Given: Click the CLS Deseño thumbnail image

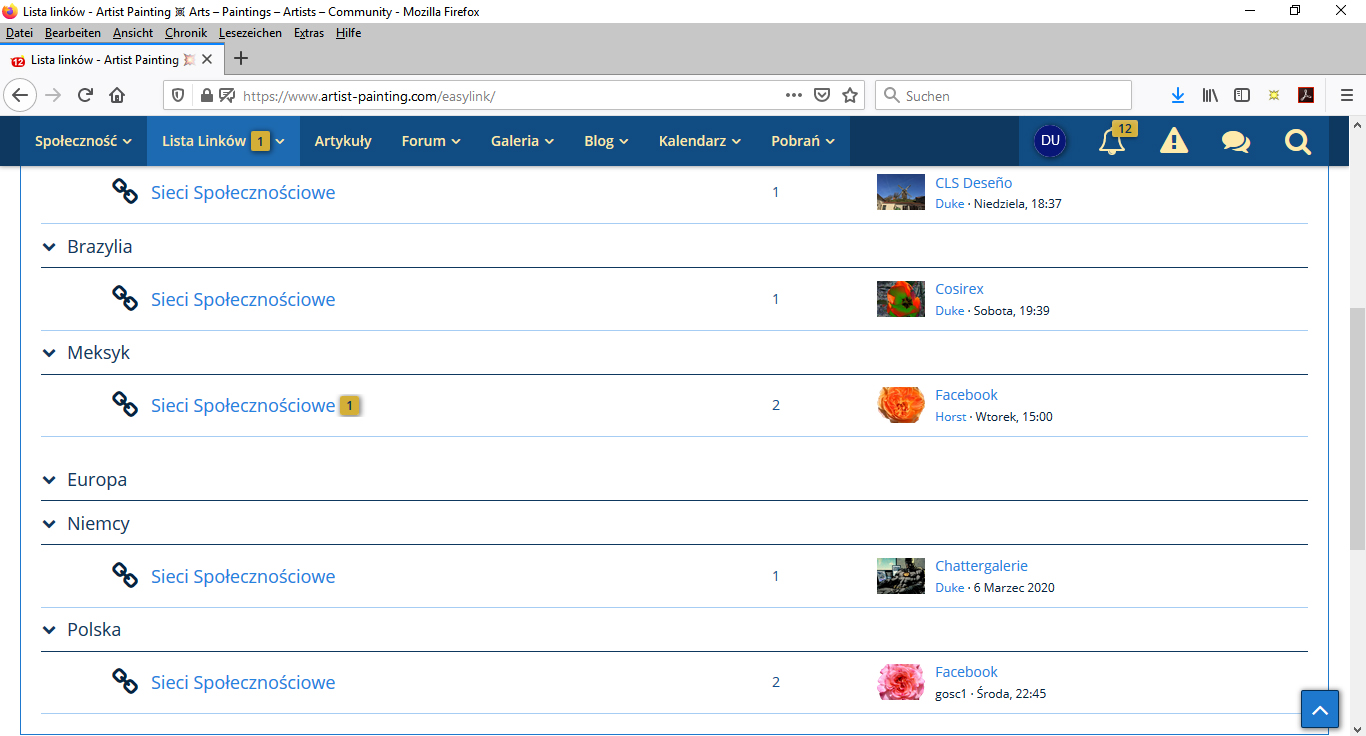Looking at the screenshot, I should 900,192.
